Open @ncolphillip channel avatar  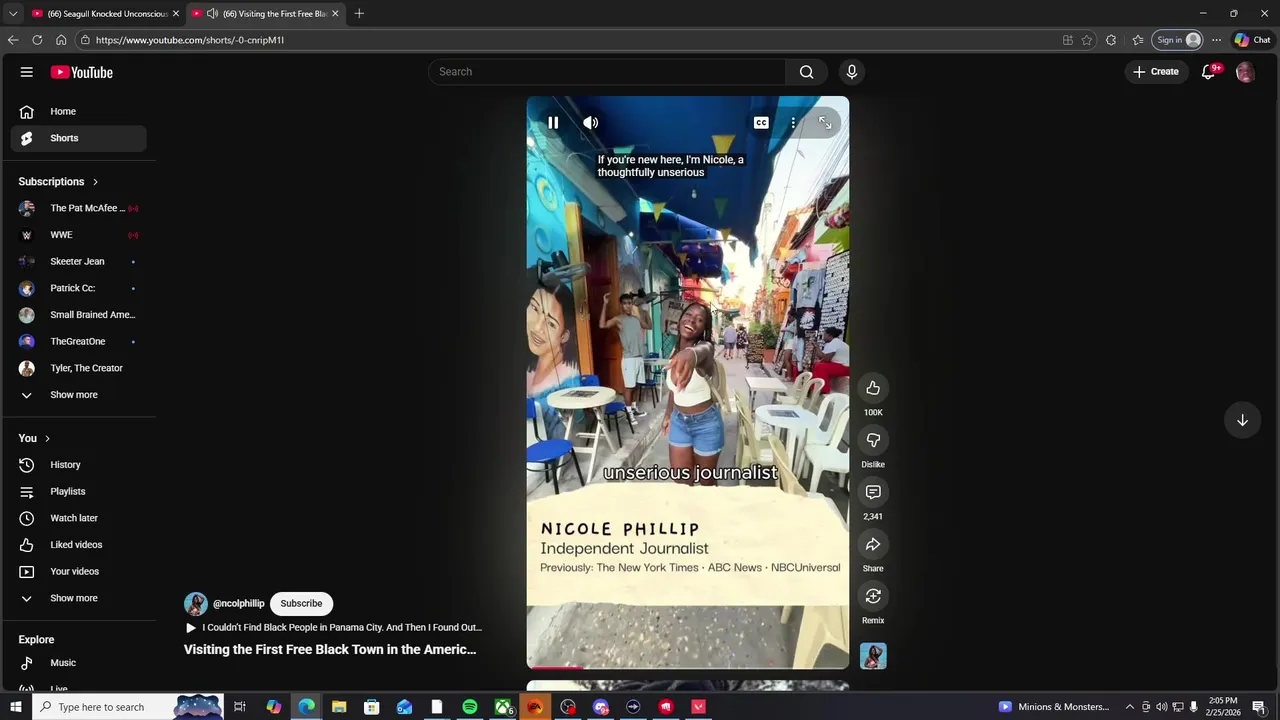[x=196, y=604]
